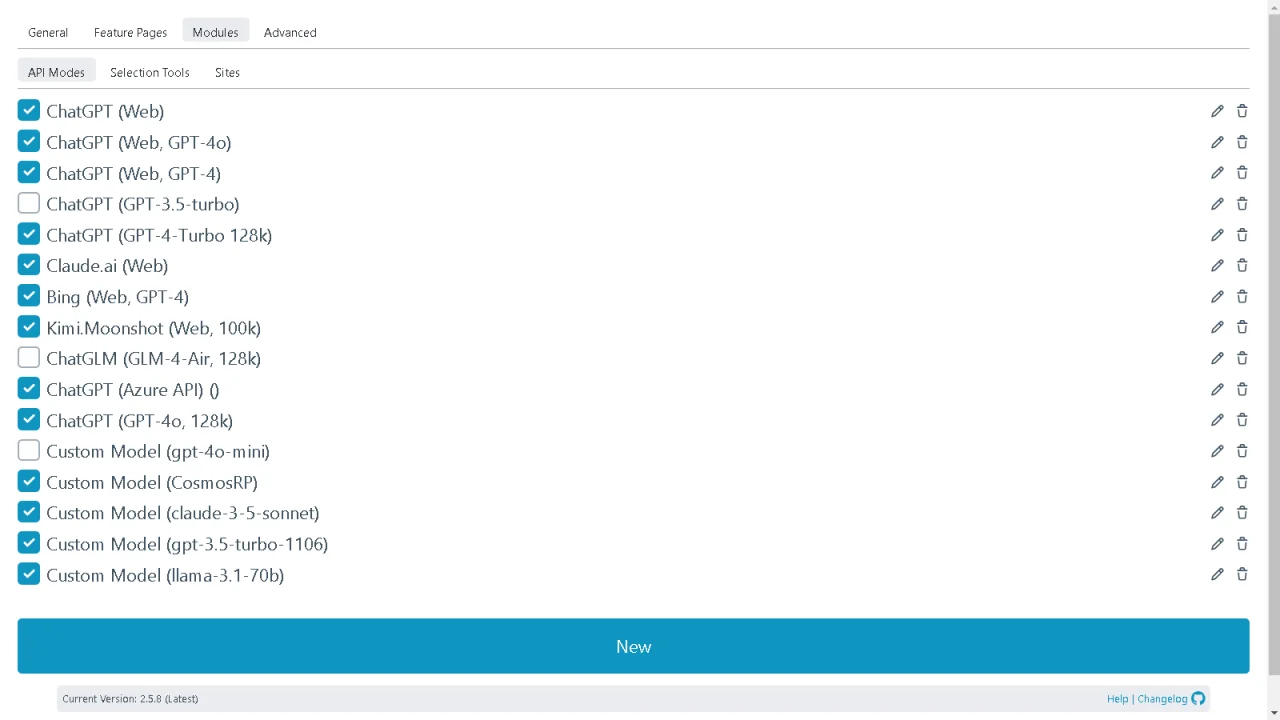Go to the Advanced tab
The height and width of the screenshot is (720, 1280).
pyautogui.click(x=290, y=32)
